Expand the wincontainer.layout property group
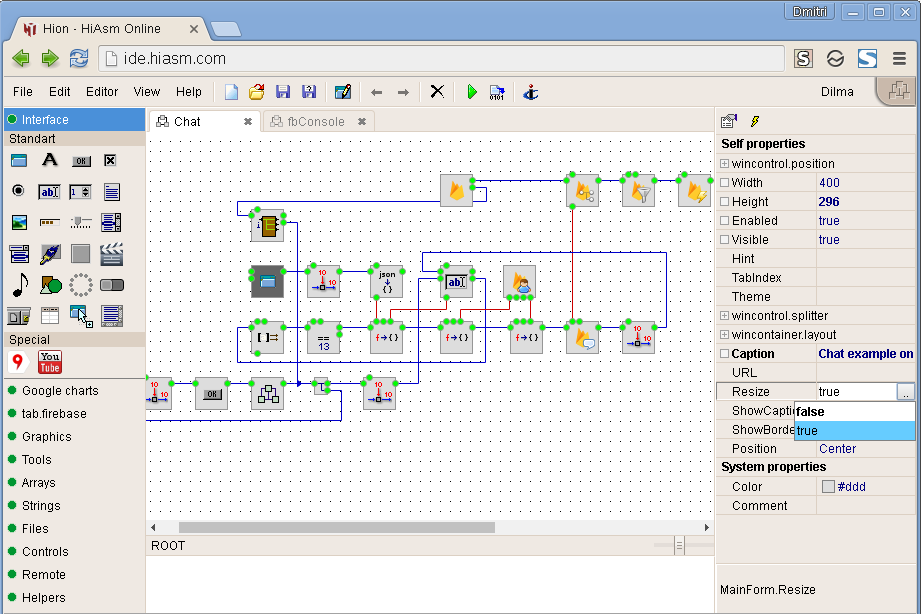This screenshot has width=921, height=614. (725, 335)
